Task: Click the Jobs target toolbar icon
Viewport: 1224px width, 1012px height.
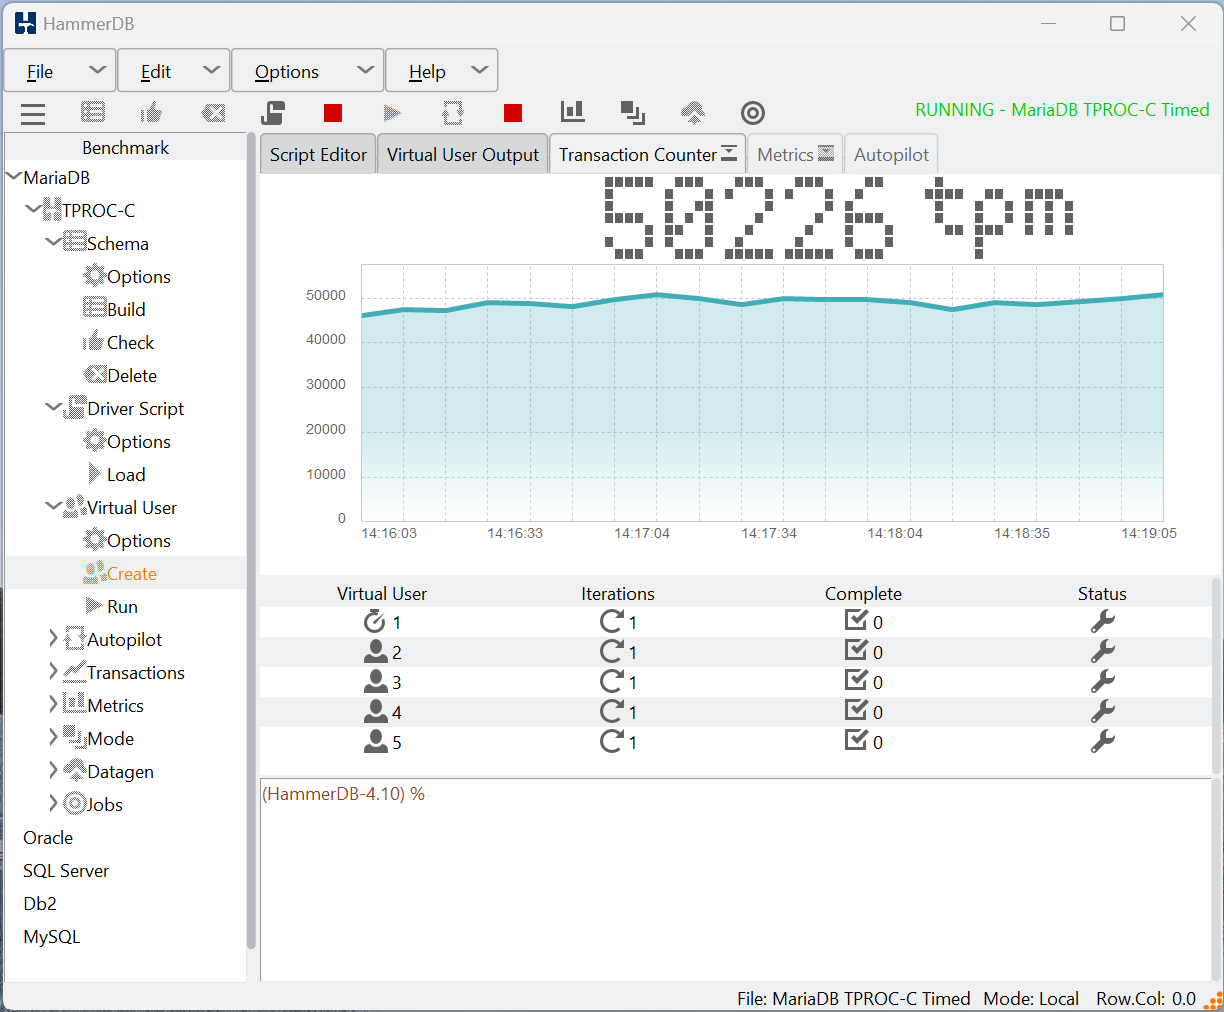Action: click(753, 113)
